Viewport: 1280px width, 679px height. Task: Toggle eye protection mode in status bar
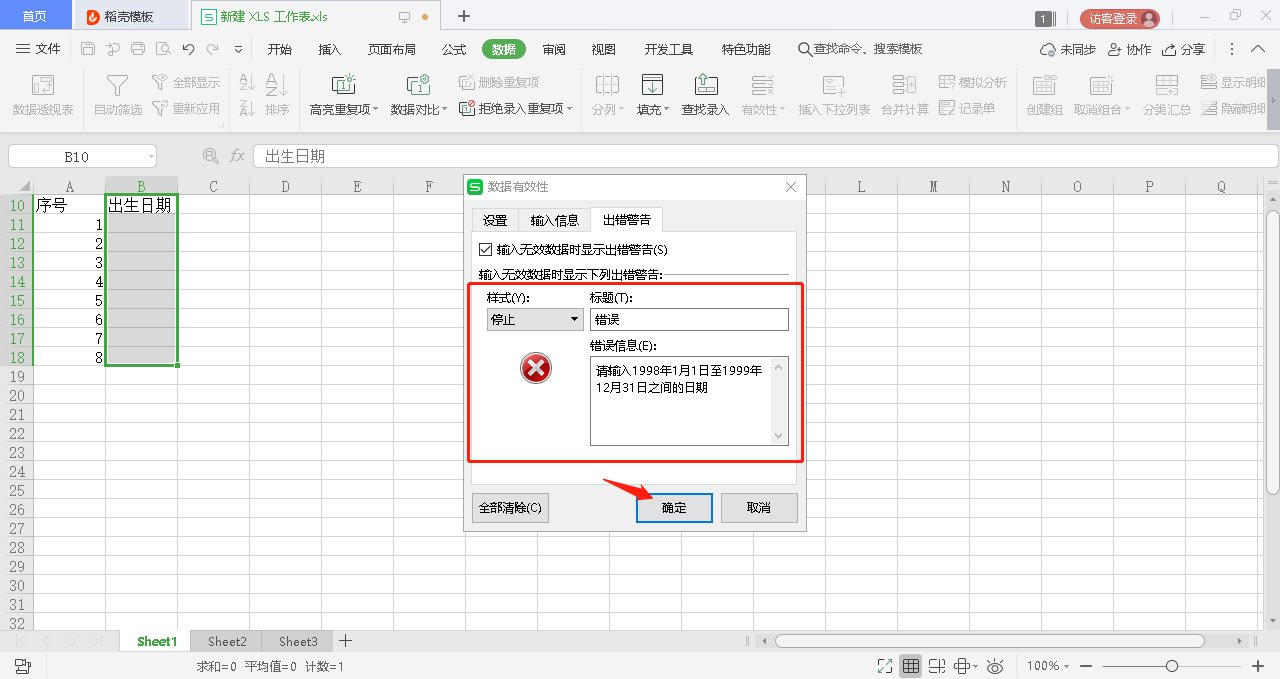click(995, 666)
